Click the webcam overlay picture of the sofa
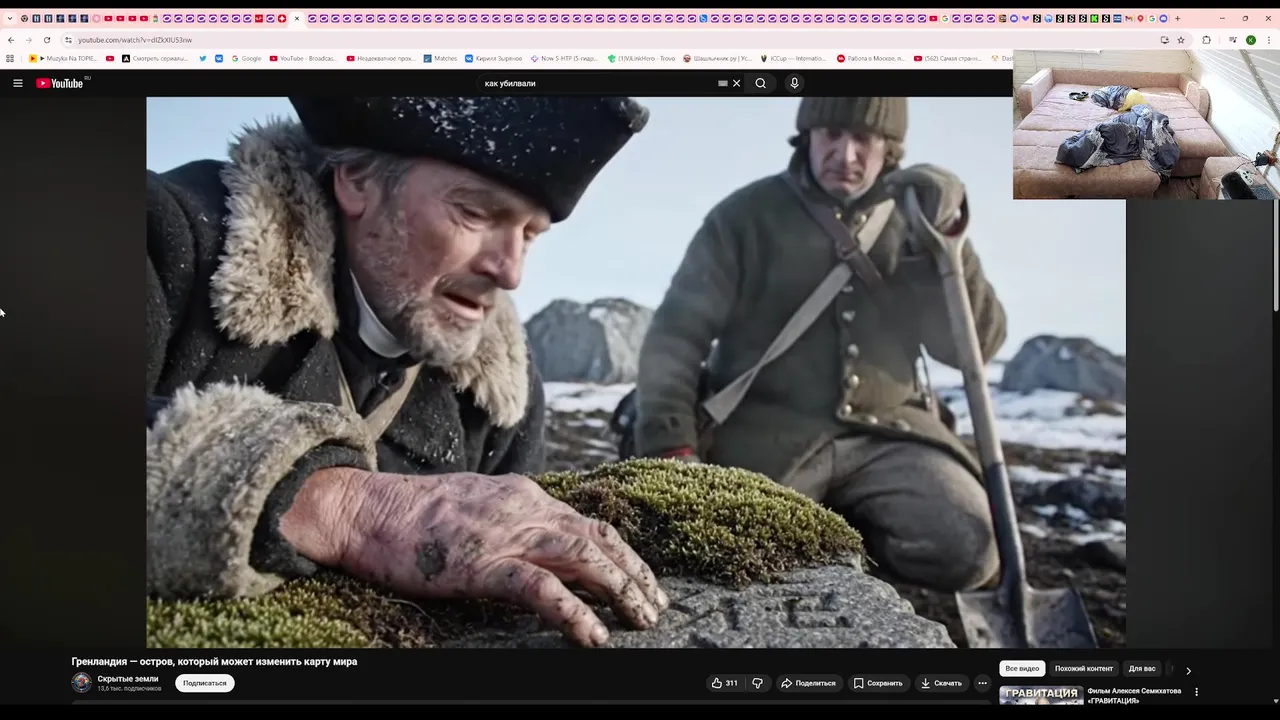The height and width of the screenshot is (720, 1280). click(x=1146, y=124)
